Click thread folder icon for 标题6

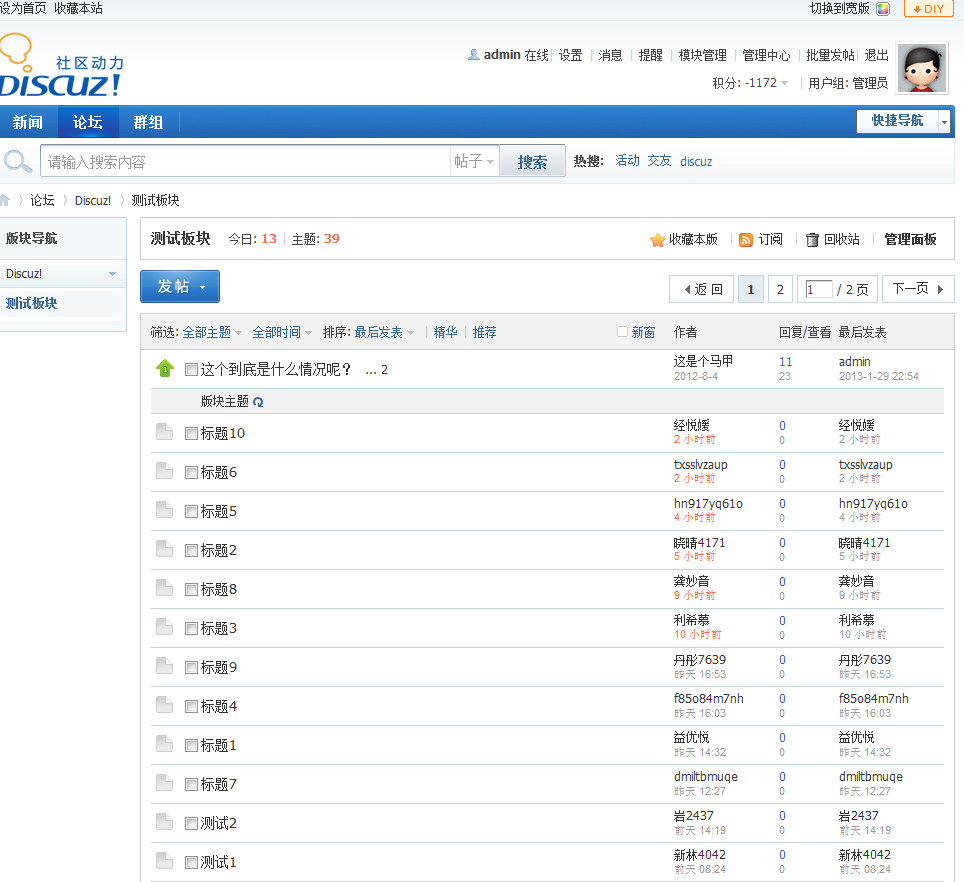point(164,471)
